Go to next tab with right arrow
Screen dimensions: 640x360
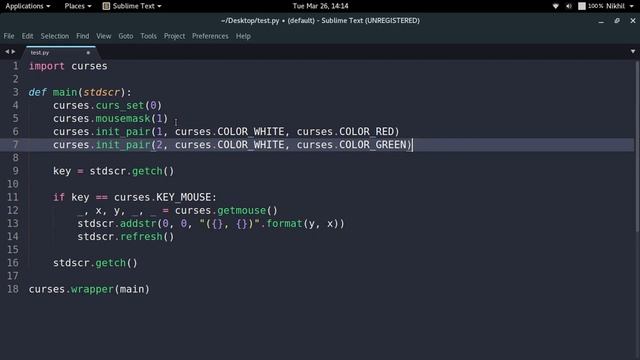13,51
